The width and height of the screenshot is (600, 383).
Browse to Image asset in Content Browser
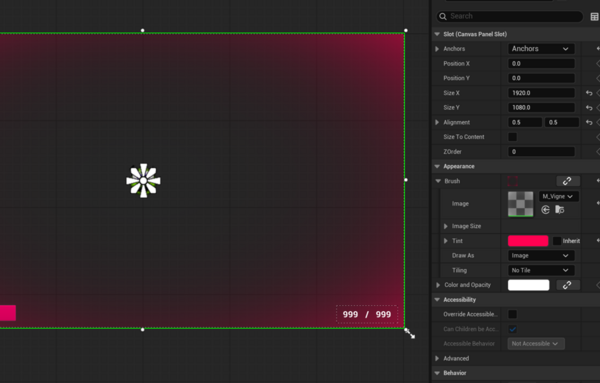click(x=559, y=210)
